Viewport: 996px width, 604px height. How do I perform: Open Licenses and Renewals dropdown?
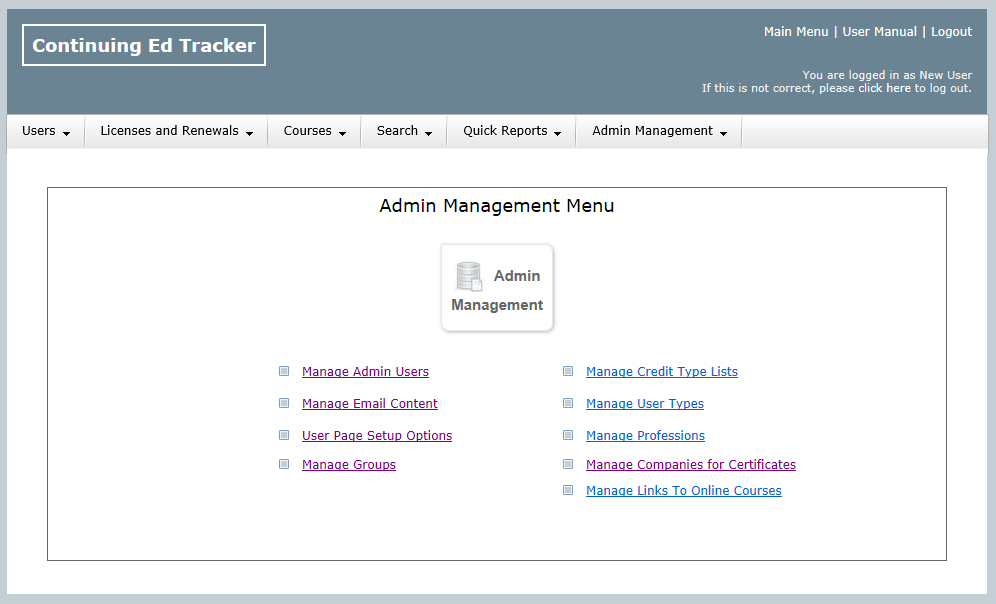[x=176, y=131]
